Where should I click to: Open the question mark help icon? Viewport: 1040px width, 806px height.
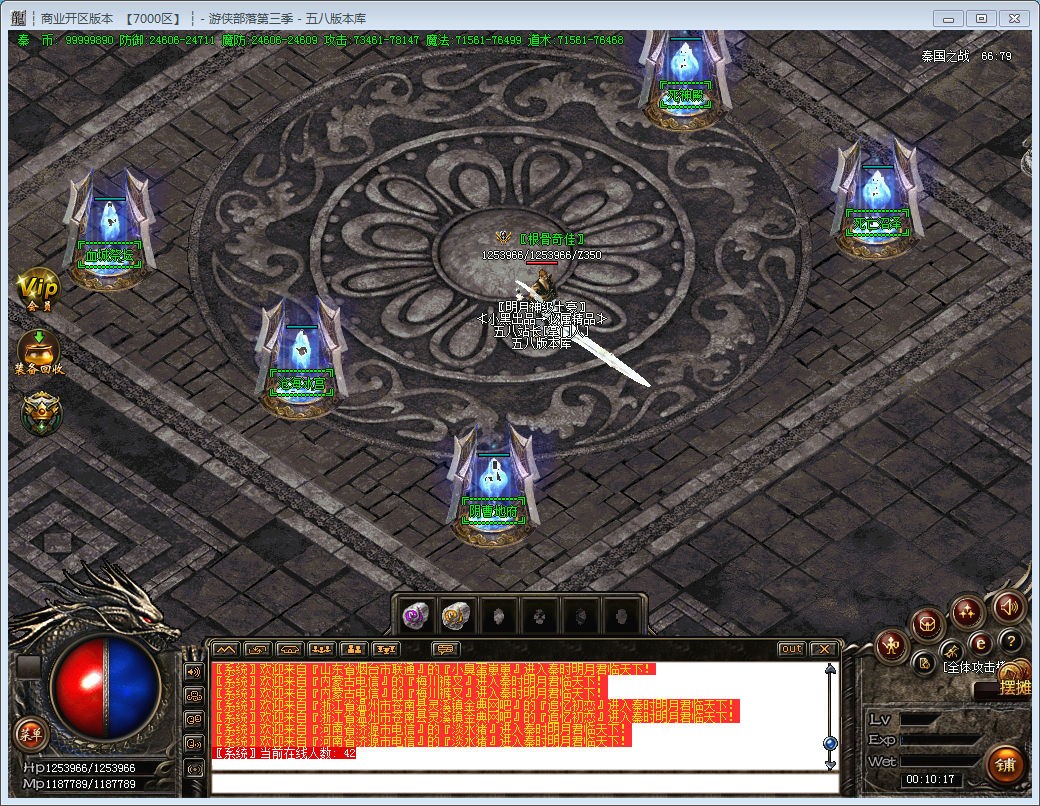pyautogui.click(x=1011, y=641)
